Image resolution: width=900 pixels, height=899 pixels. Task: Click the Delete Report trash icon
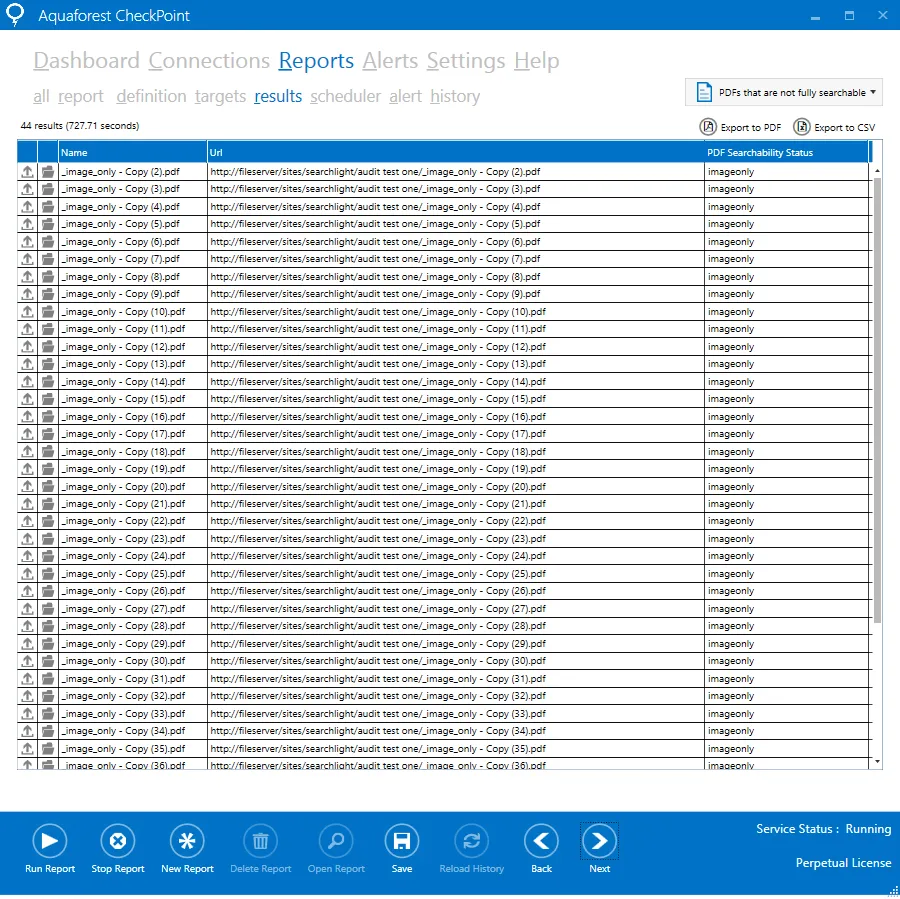tap(261, 840)
